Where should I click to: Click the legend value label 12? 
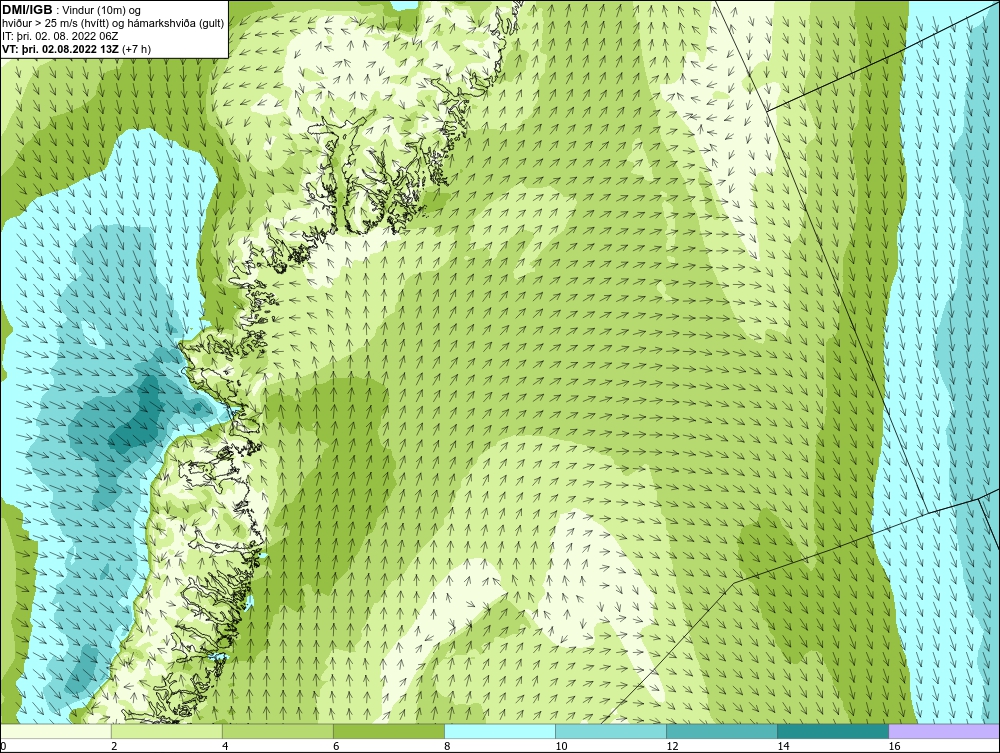(x=672, y=746)
